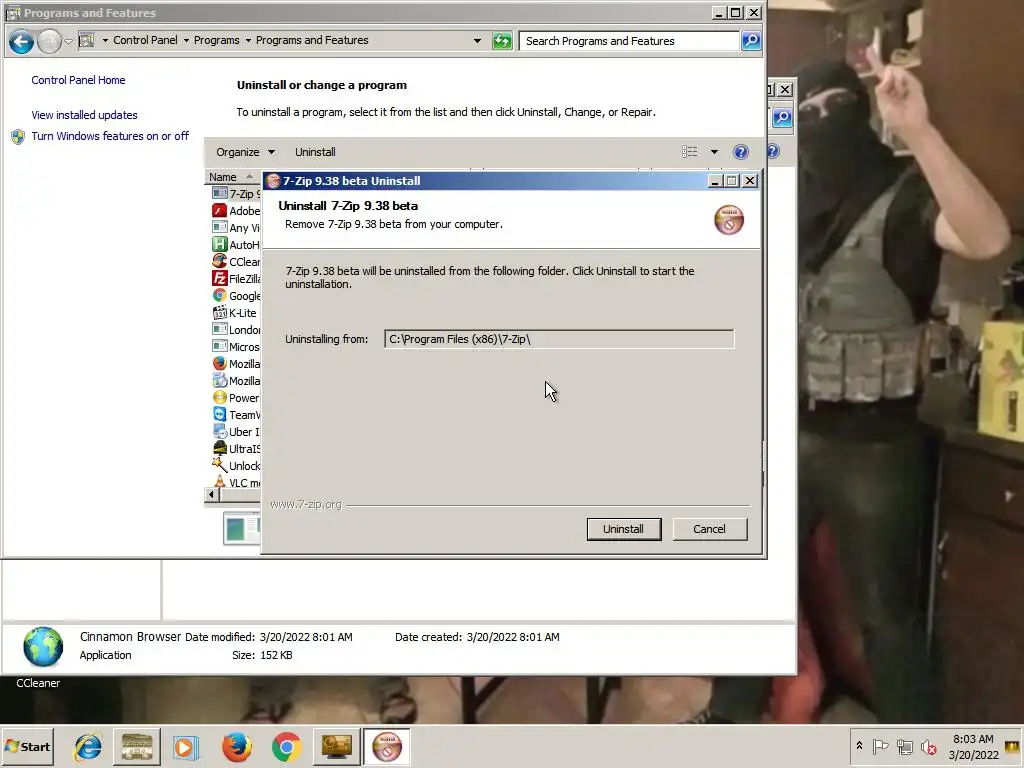Screen dimensions: 1024x768
Task: Open Windows Media Player from taskbar
Action: click(185, 746)
